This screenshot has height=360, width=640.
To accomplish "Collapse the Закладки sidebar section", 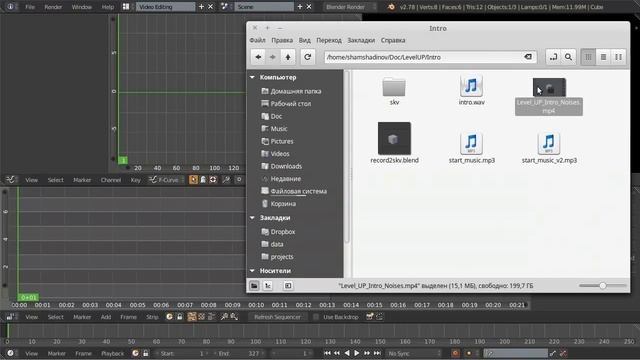I will [x=253, y=218].
